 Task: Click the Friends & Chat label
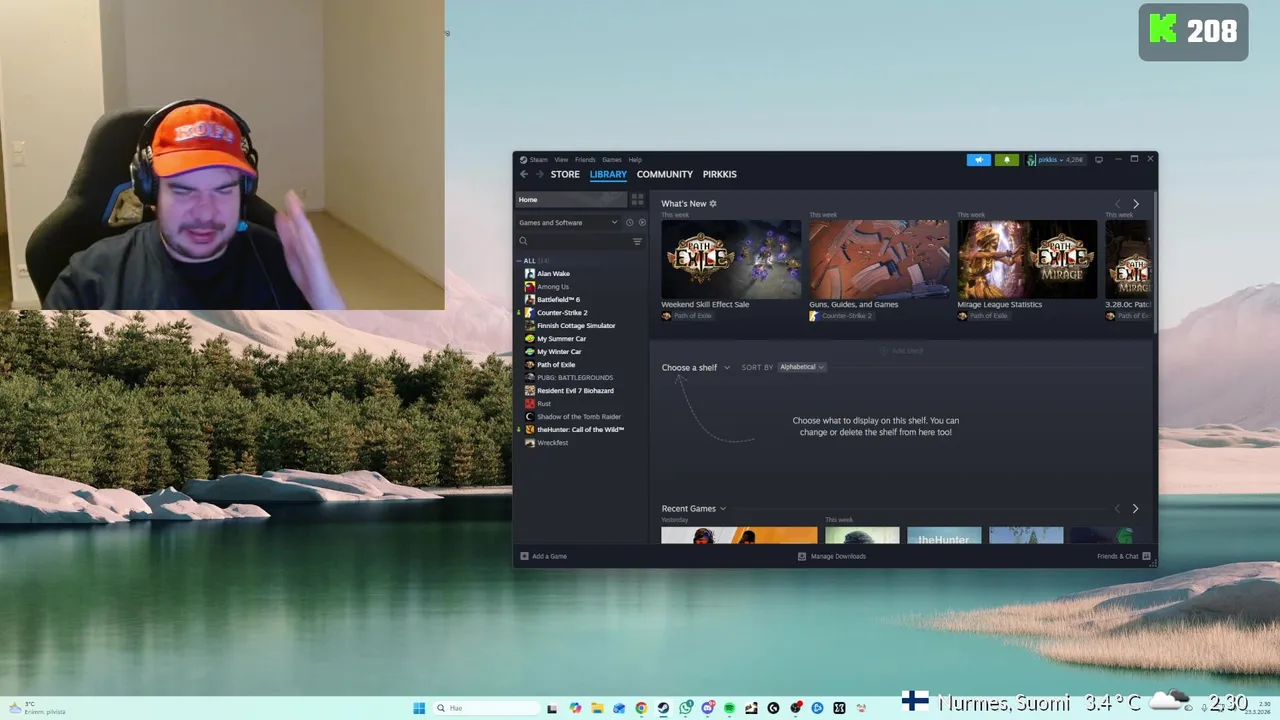point(1117,556)
